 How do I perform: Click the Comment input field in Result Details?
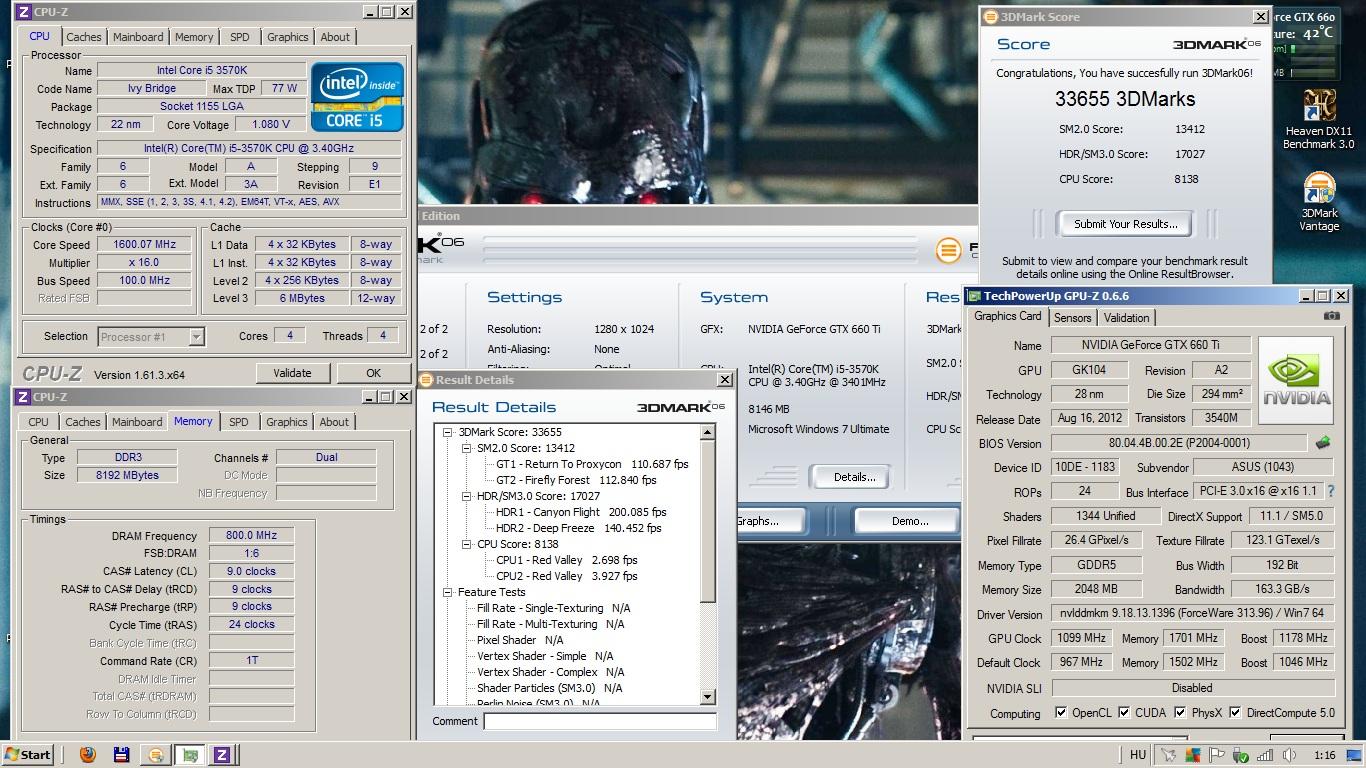pyautogui.click(x=600, y=721)
